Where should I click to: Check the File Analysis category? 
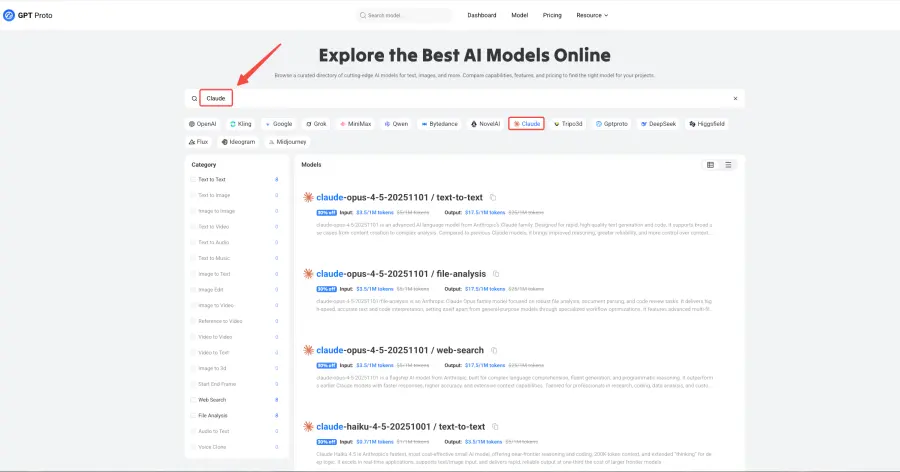[193, 416]
